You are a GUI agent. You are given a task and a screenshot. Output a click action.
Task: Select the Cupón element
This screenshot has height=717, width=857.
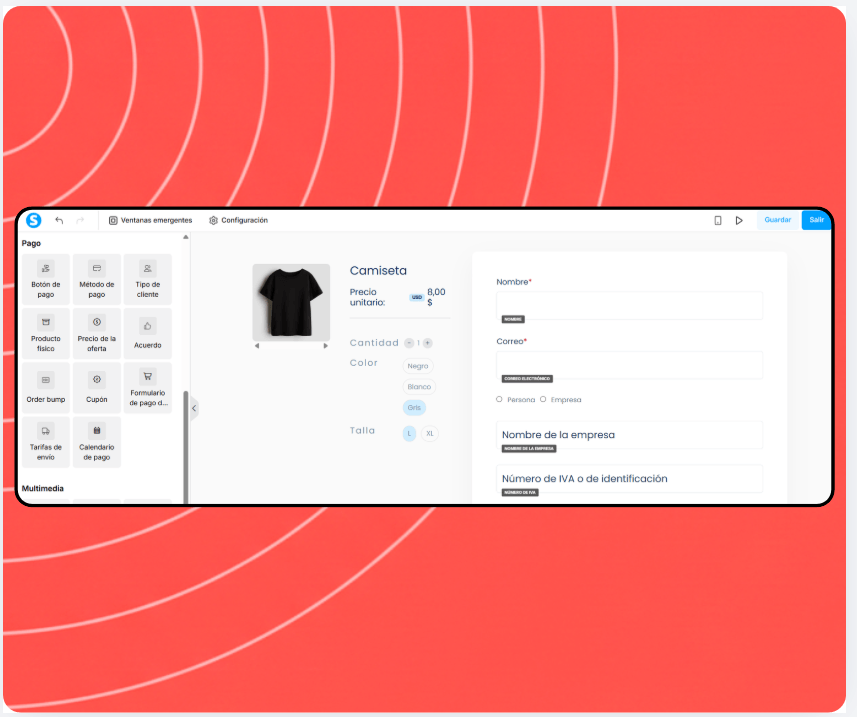pos(97,387)
